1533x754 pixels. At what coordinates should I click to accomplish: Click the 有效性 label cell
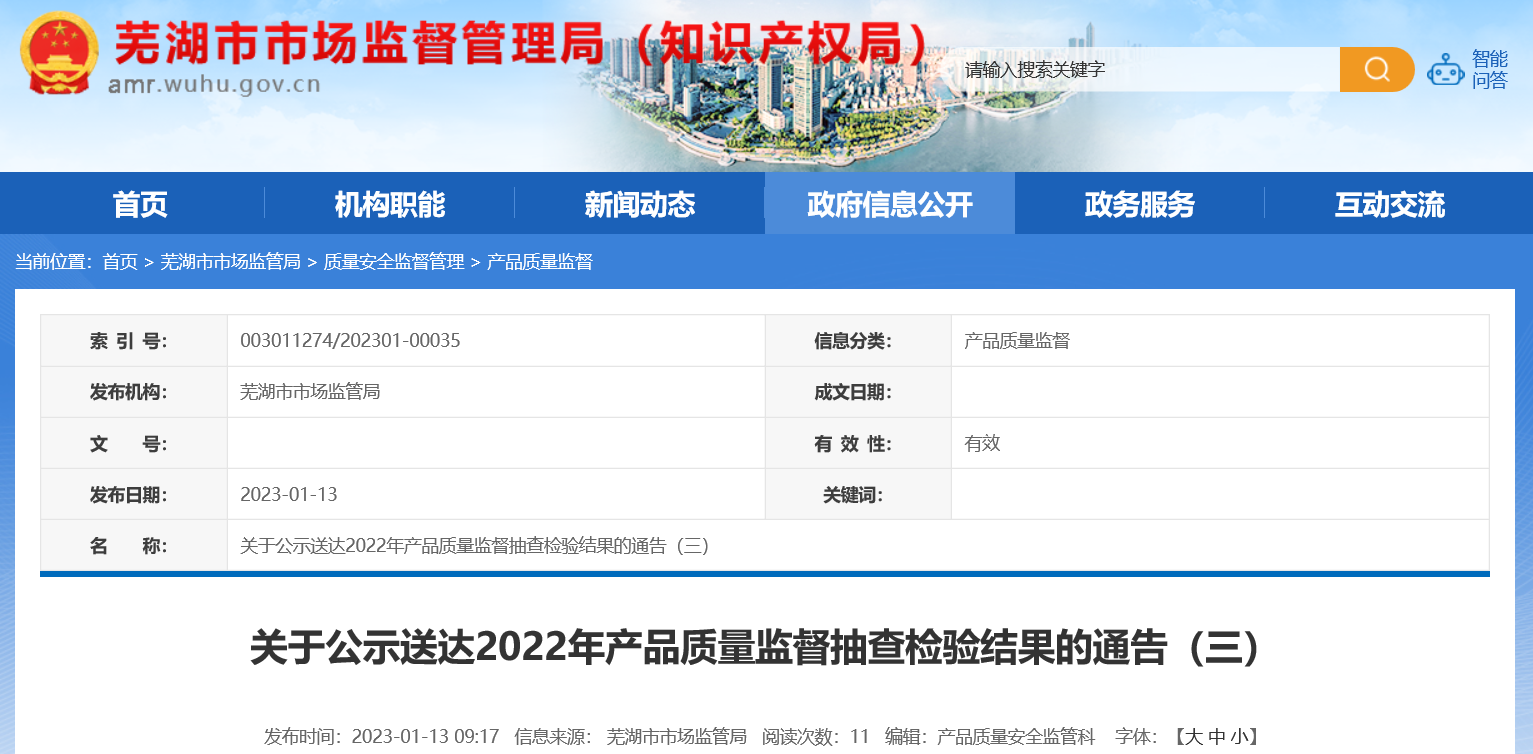(x=858, y=443)
